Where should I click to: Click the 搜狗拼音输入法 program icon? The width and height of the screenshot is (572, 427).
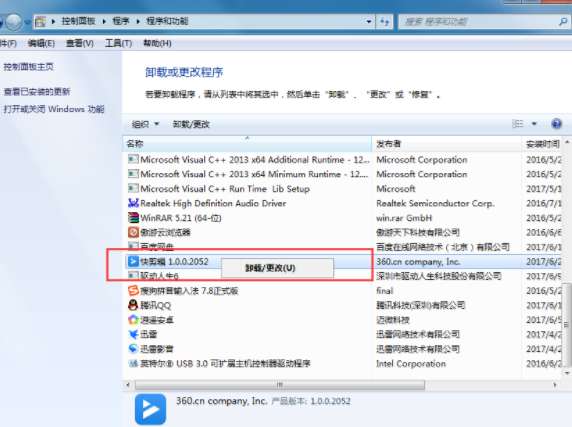[133, 291]
